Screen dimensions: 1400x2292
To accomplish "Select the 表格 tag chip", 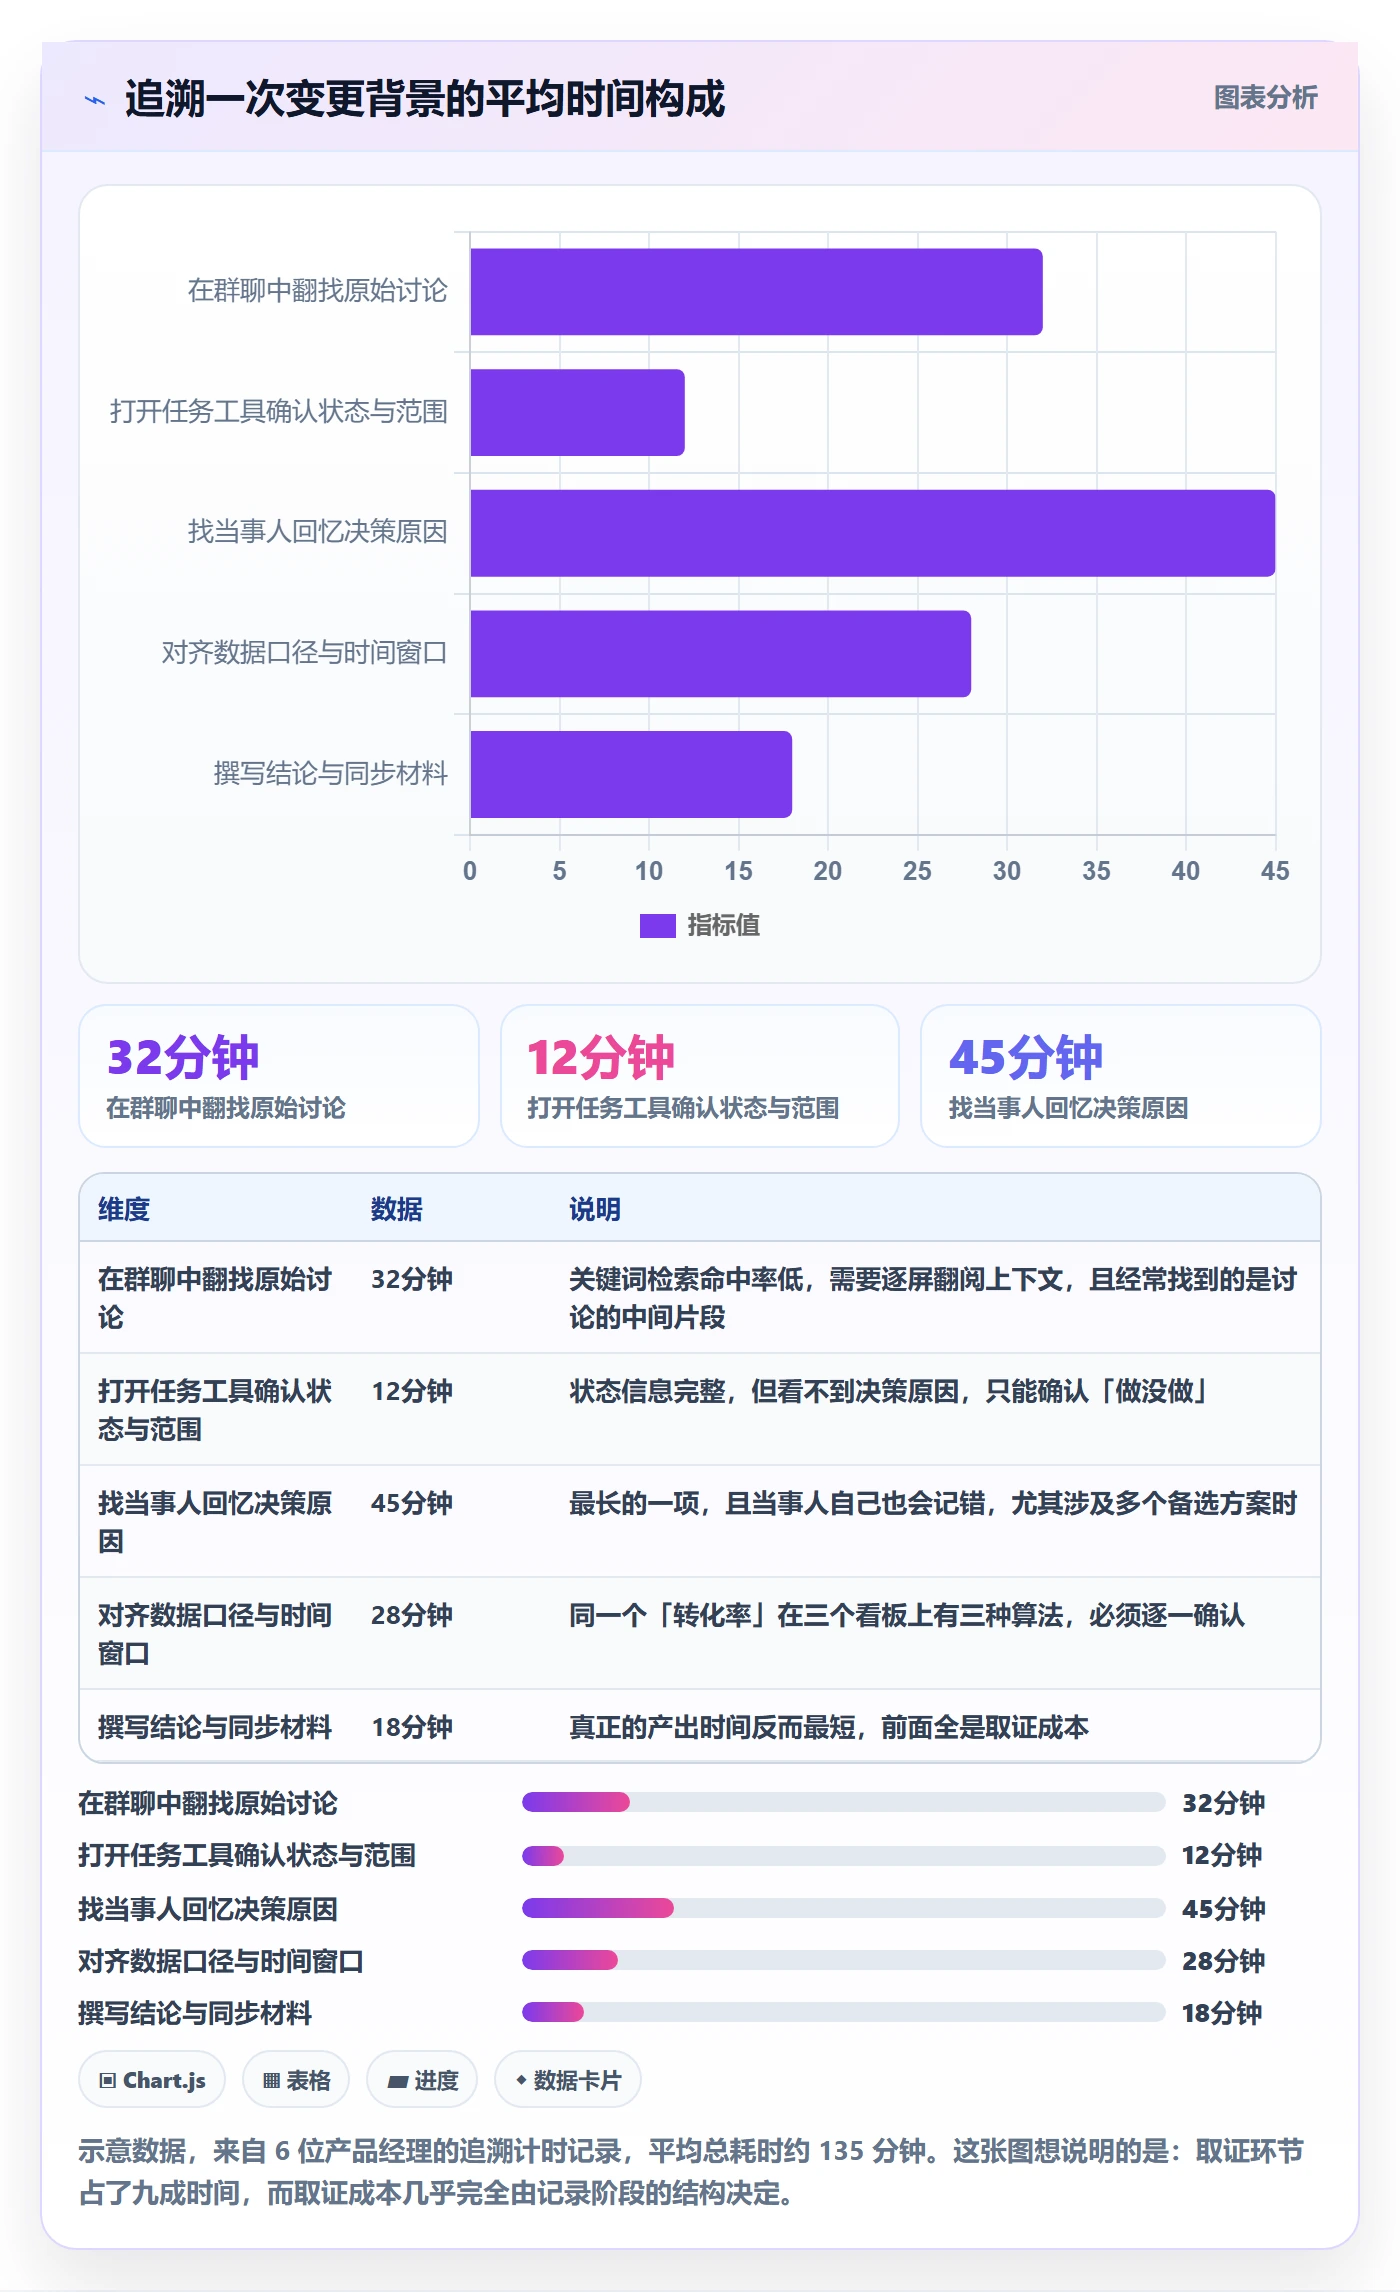I will click(296, 2080).
